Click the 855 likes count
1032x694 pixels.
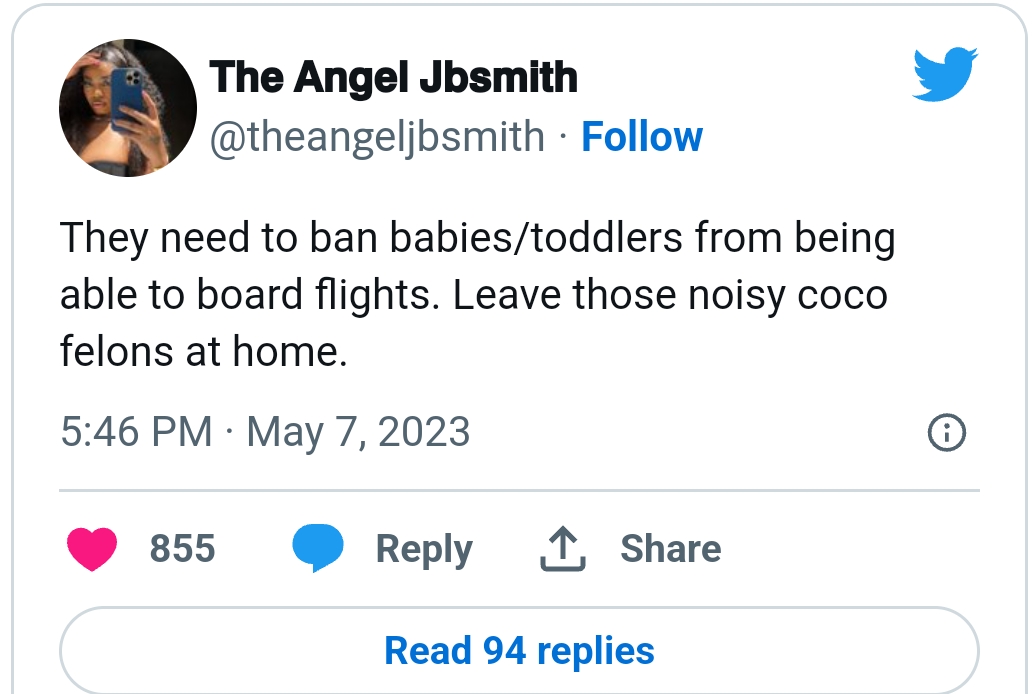pyautogui.click(x=182, y=549)
